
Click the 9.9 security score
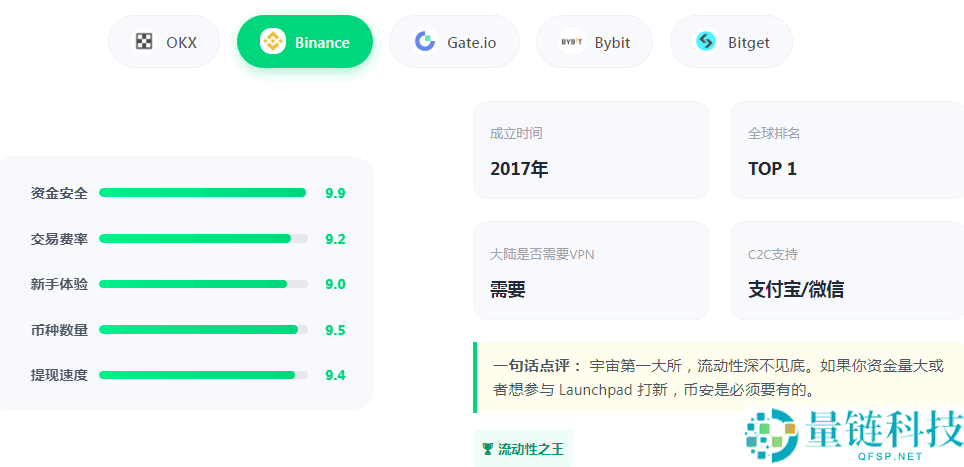click(335, 194)
